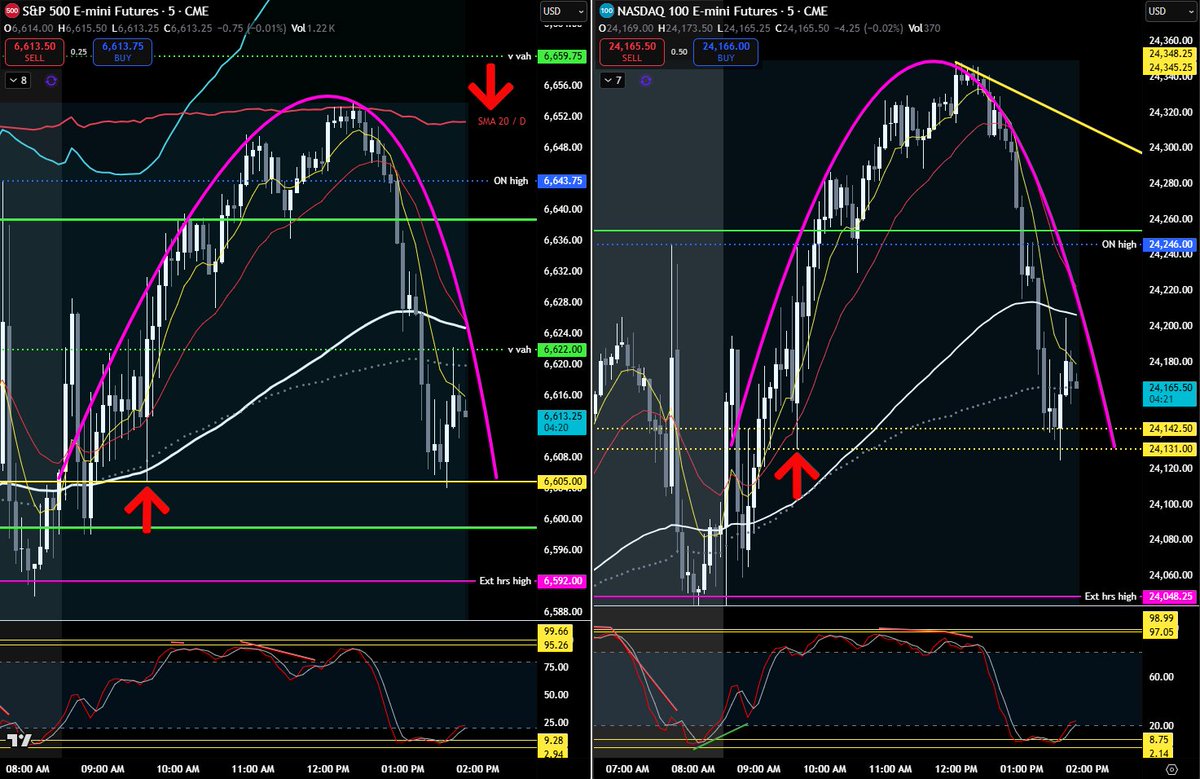Image resolution: width=1200 pixels, height=779 pixels.
Task: Select the yellow 24,348.25 price label
Action: [1172, 55]
